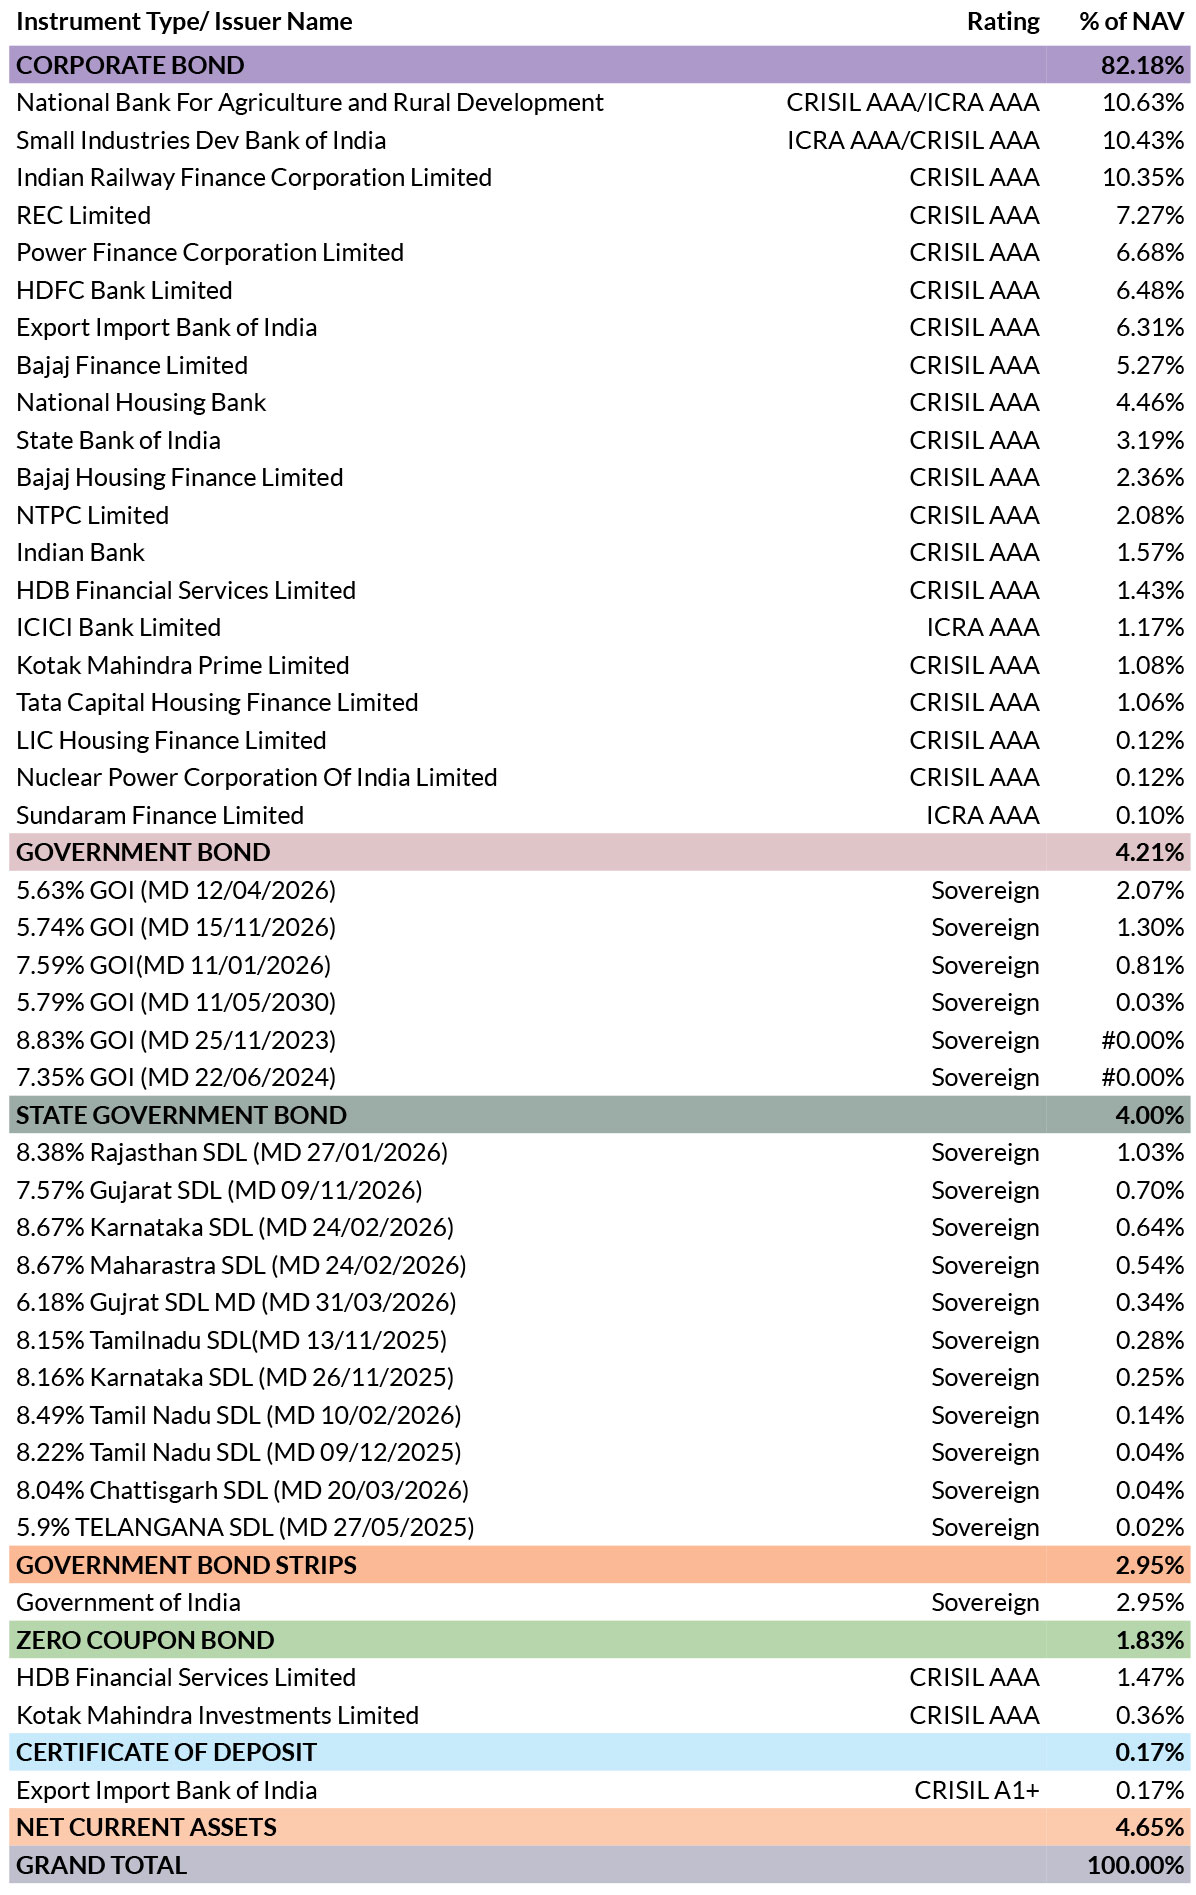Select the CERTIFICATE OF DEPOSIT header
1196x1895 pixels.
(x=600, y=1752)
